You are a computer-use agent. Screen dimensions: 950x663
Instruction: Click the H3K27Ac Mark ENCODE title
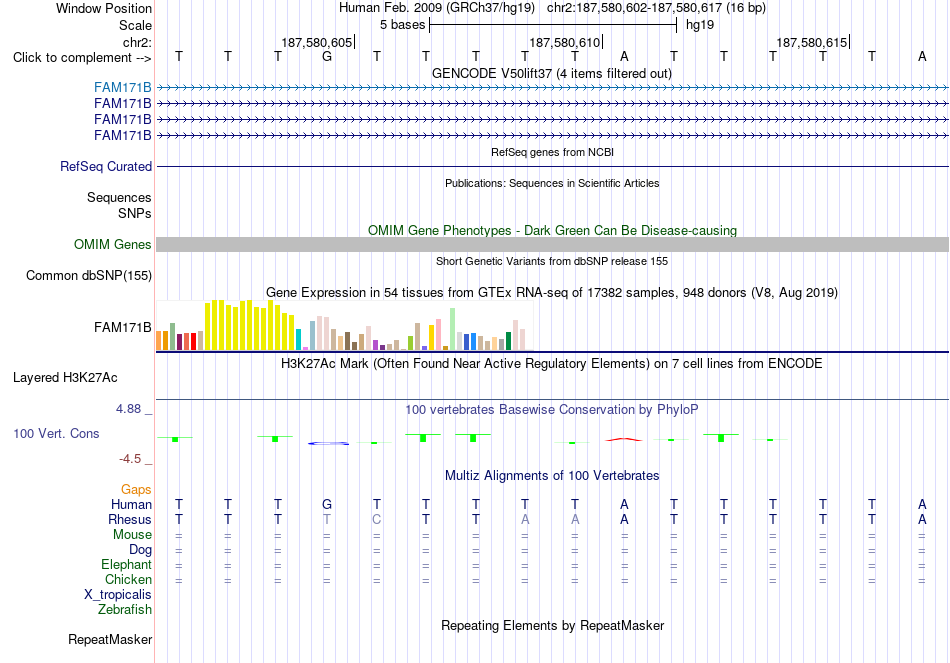(x=552, y=364)
